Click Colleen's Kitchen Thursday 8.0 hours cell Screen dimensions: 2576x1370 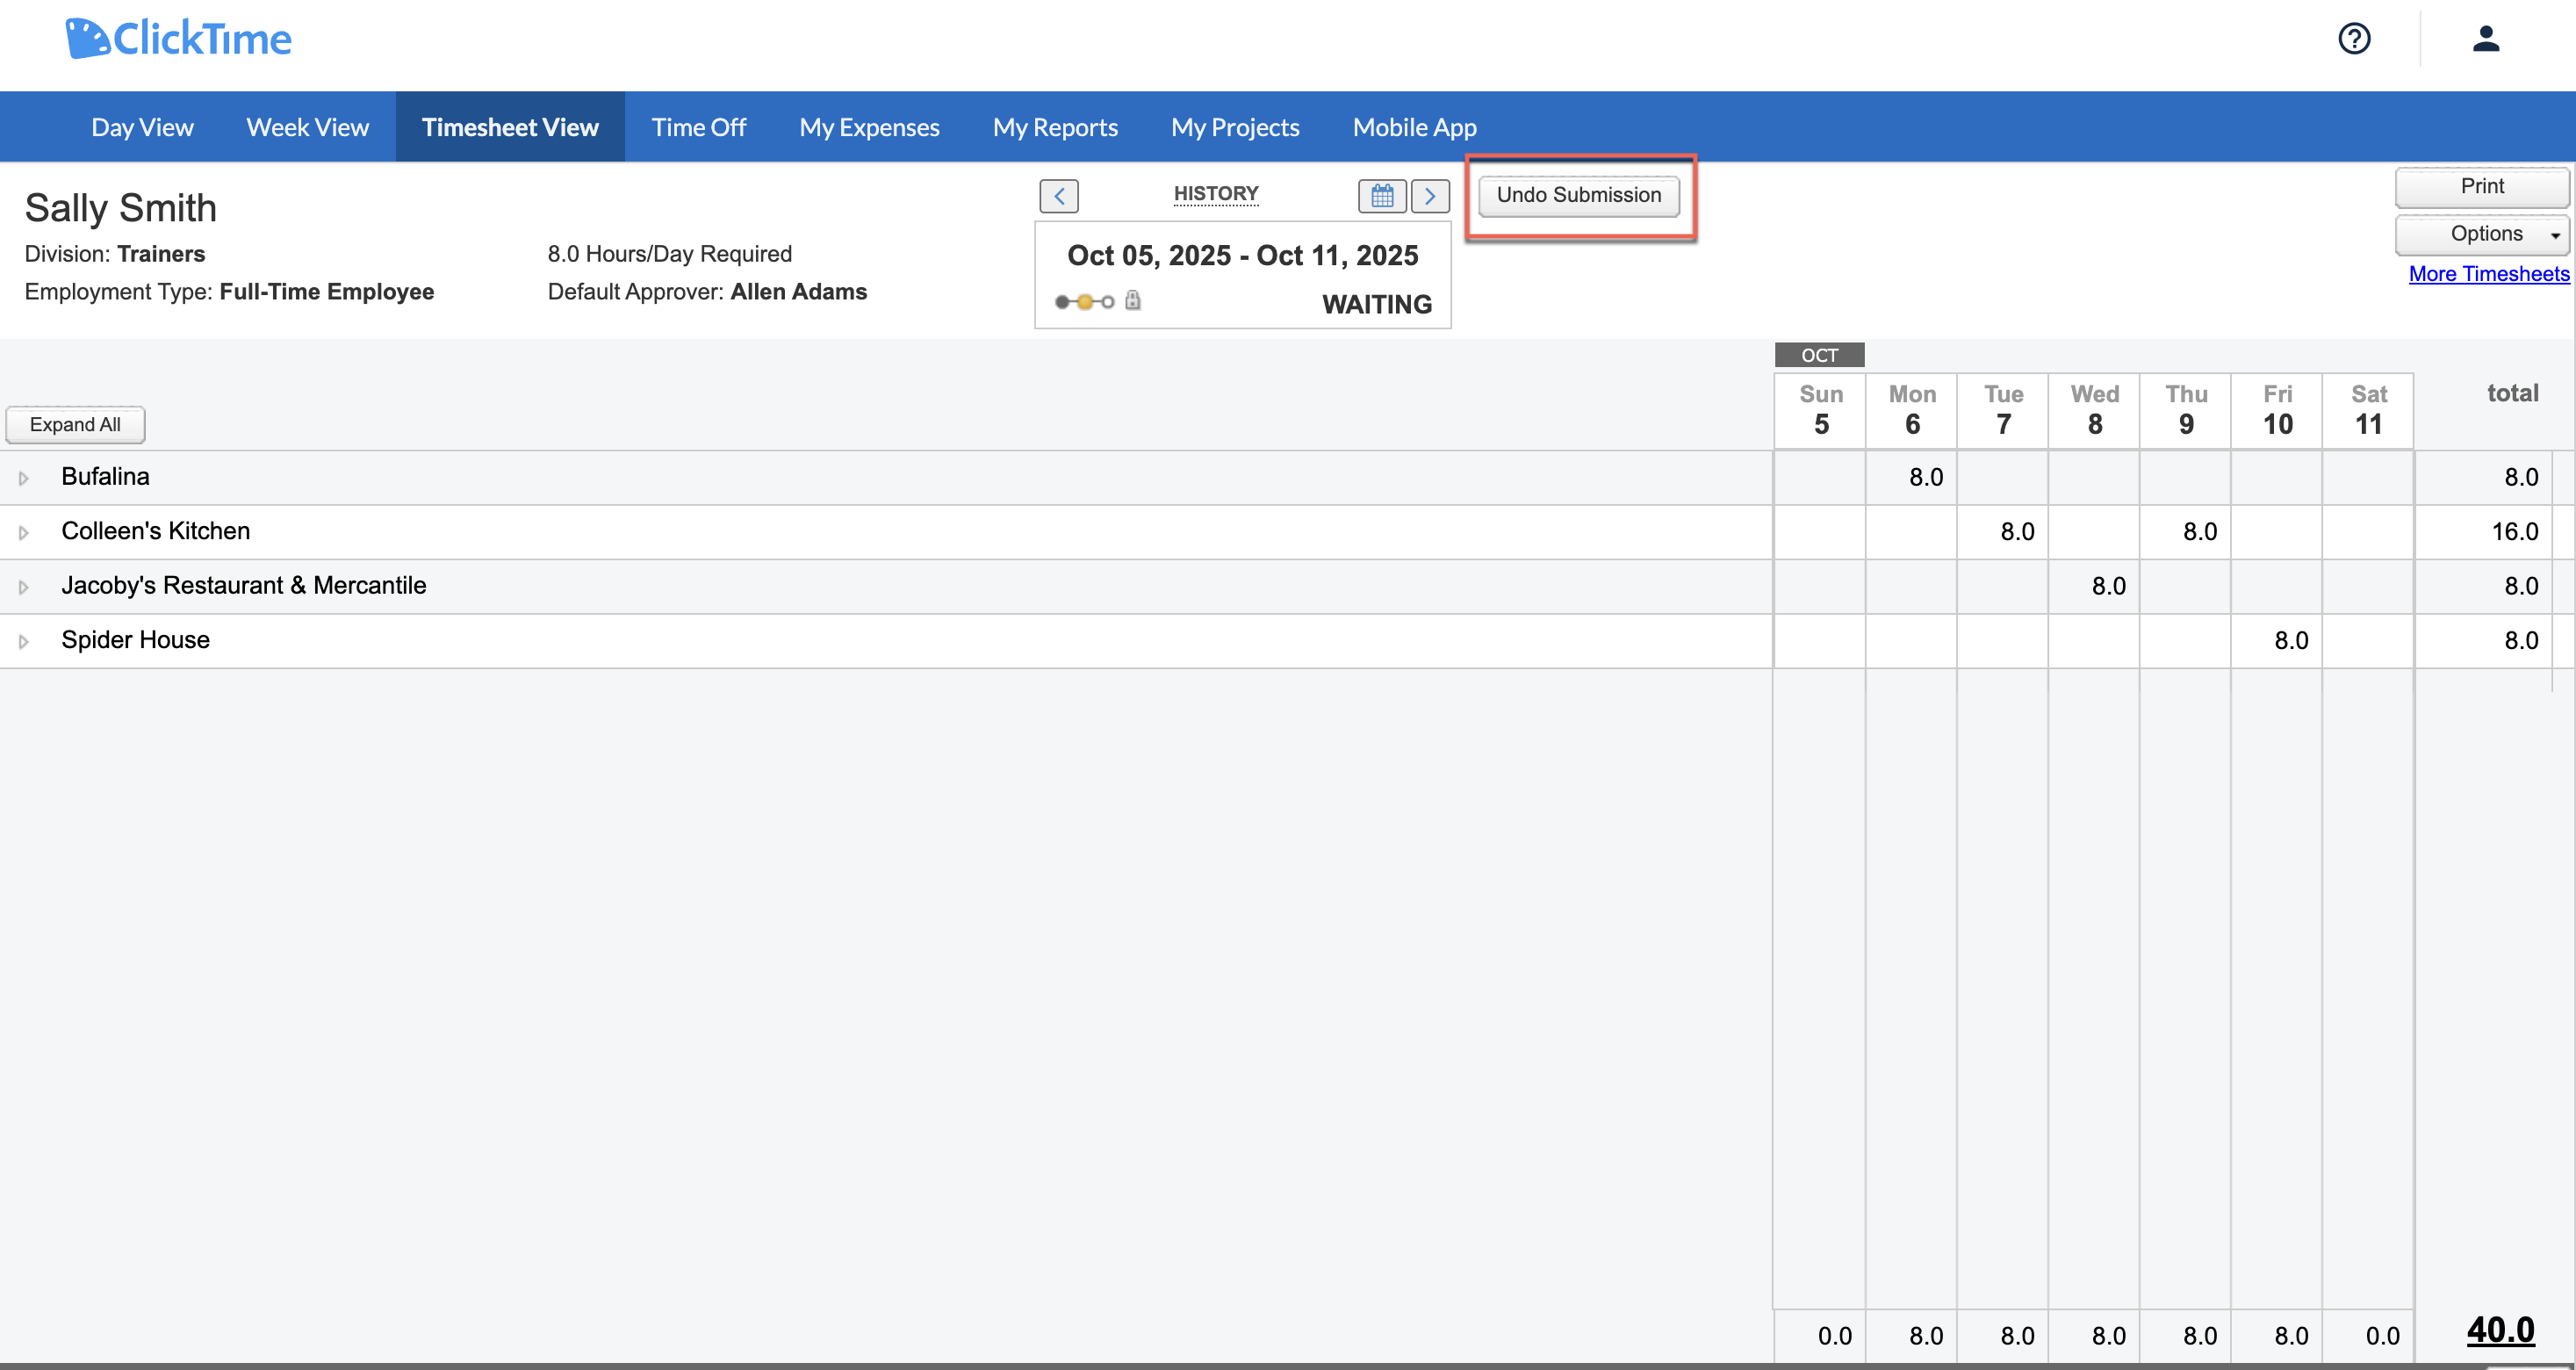(x=2186, y=532)
